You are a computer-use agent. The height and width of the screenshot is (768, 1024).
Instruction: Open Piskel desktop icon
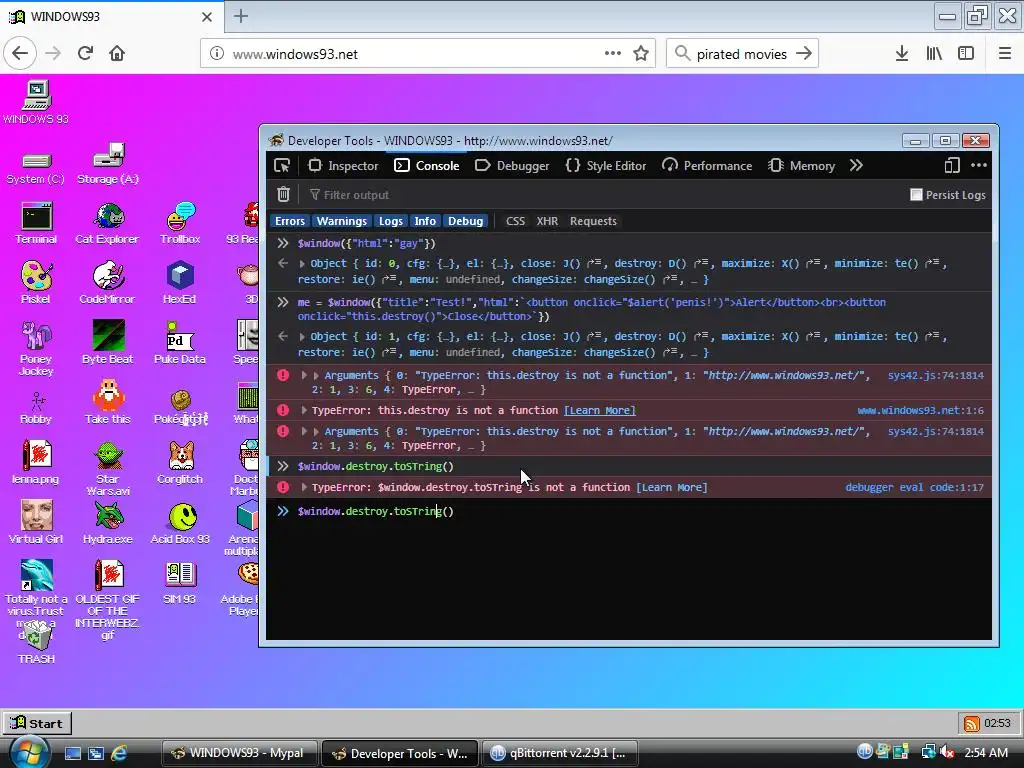(x=36, y=283)
